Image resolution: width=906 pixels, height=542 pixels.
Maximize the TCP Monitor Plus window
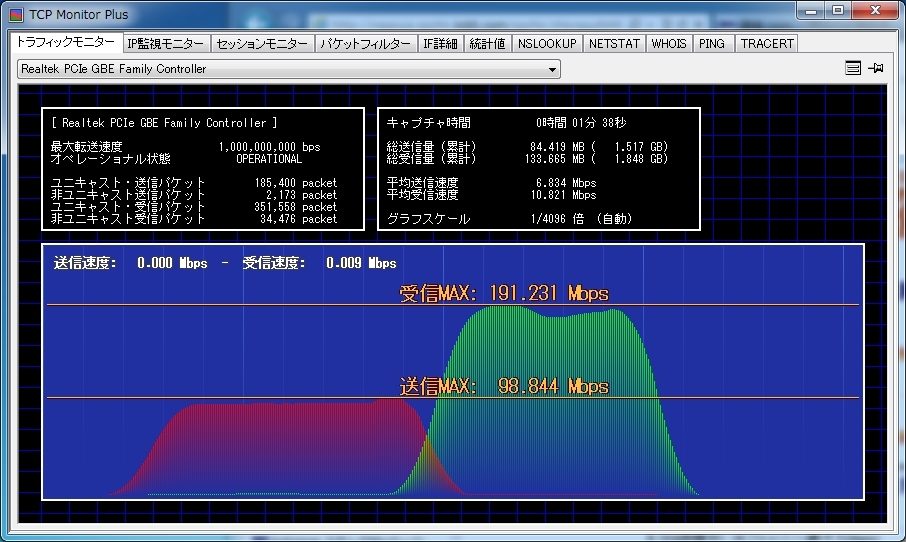[838, 11]
